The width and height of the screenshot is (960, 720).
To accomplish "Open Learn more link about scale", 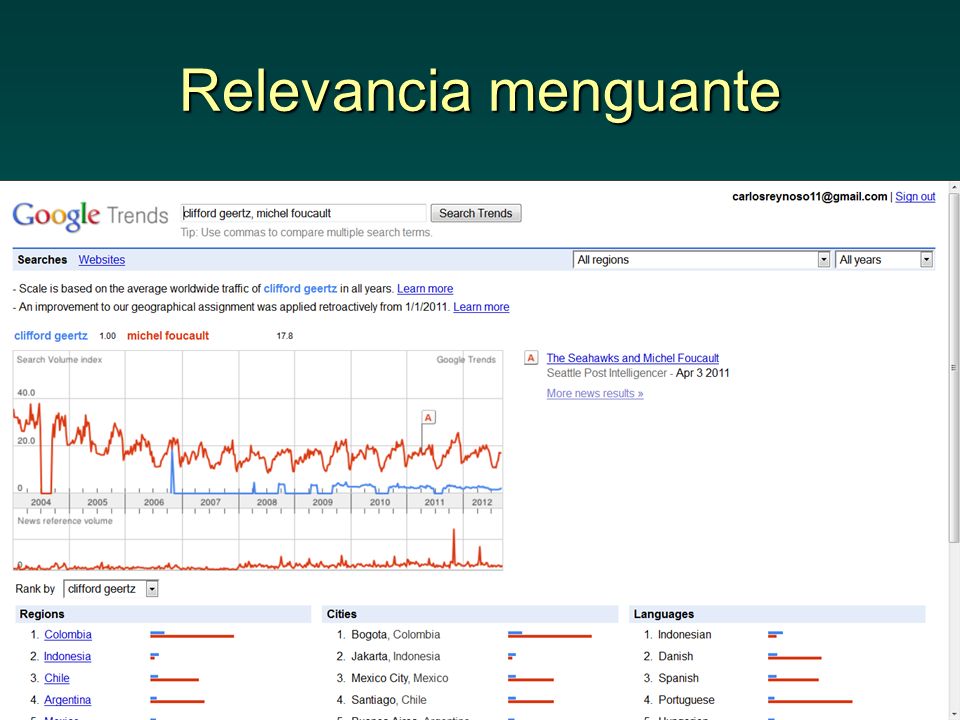I will (x=425, y=288).
